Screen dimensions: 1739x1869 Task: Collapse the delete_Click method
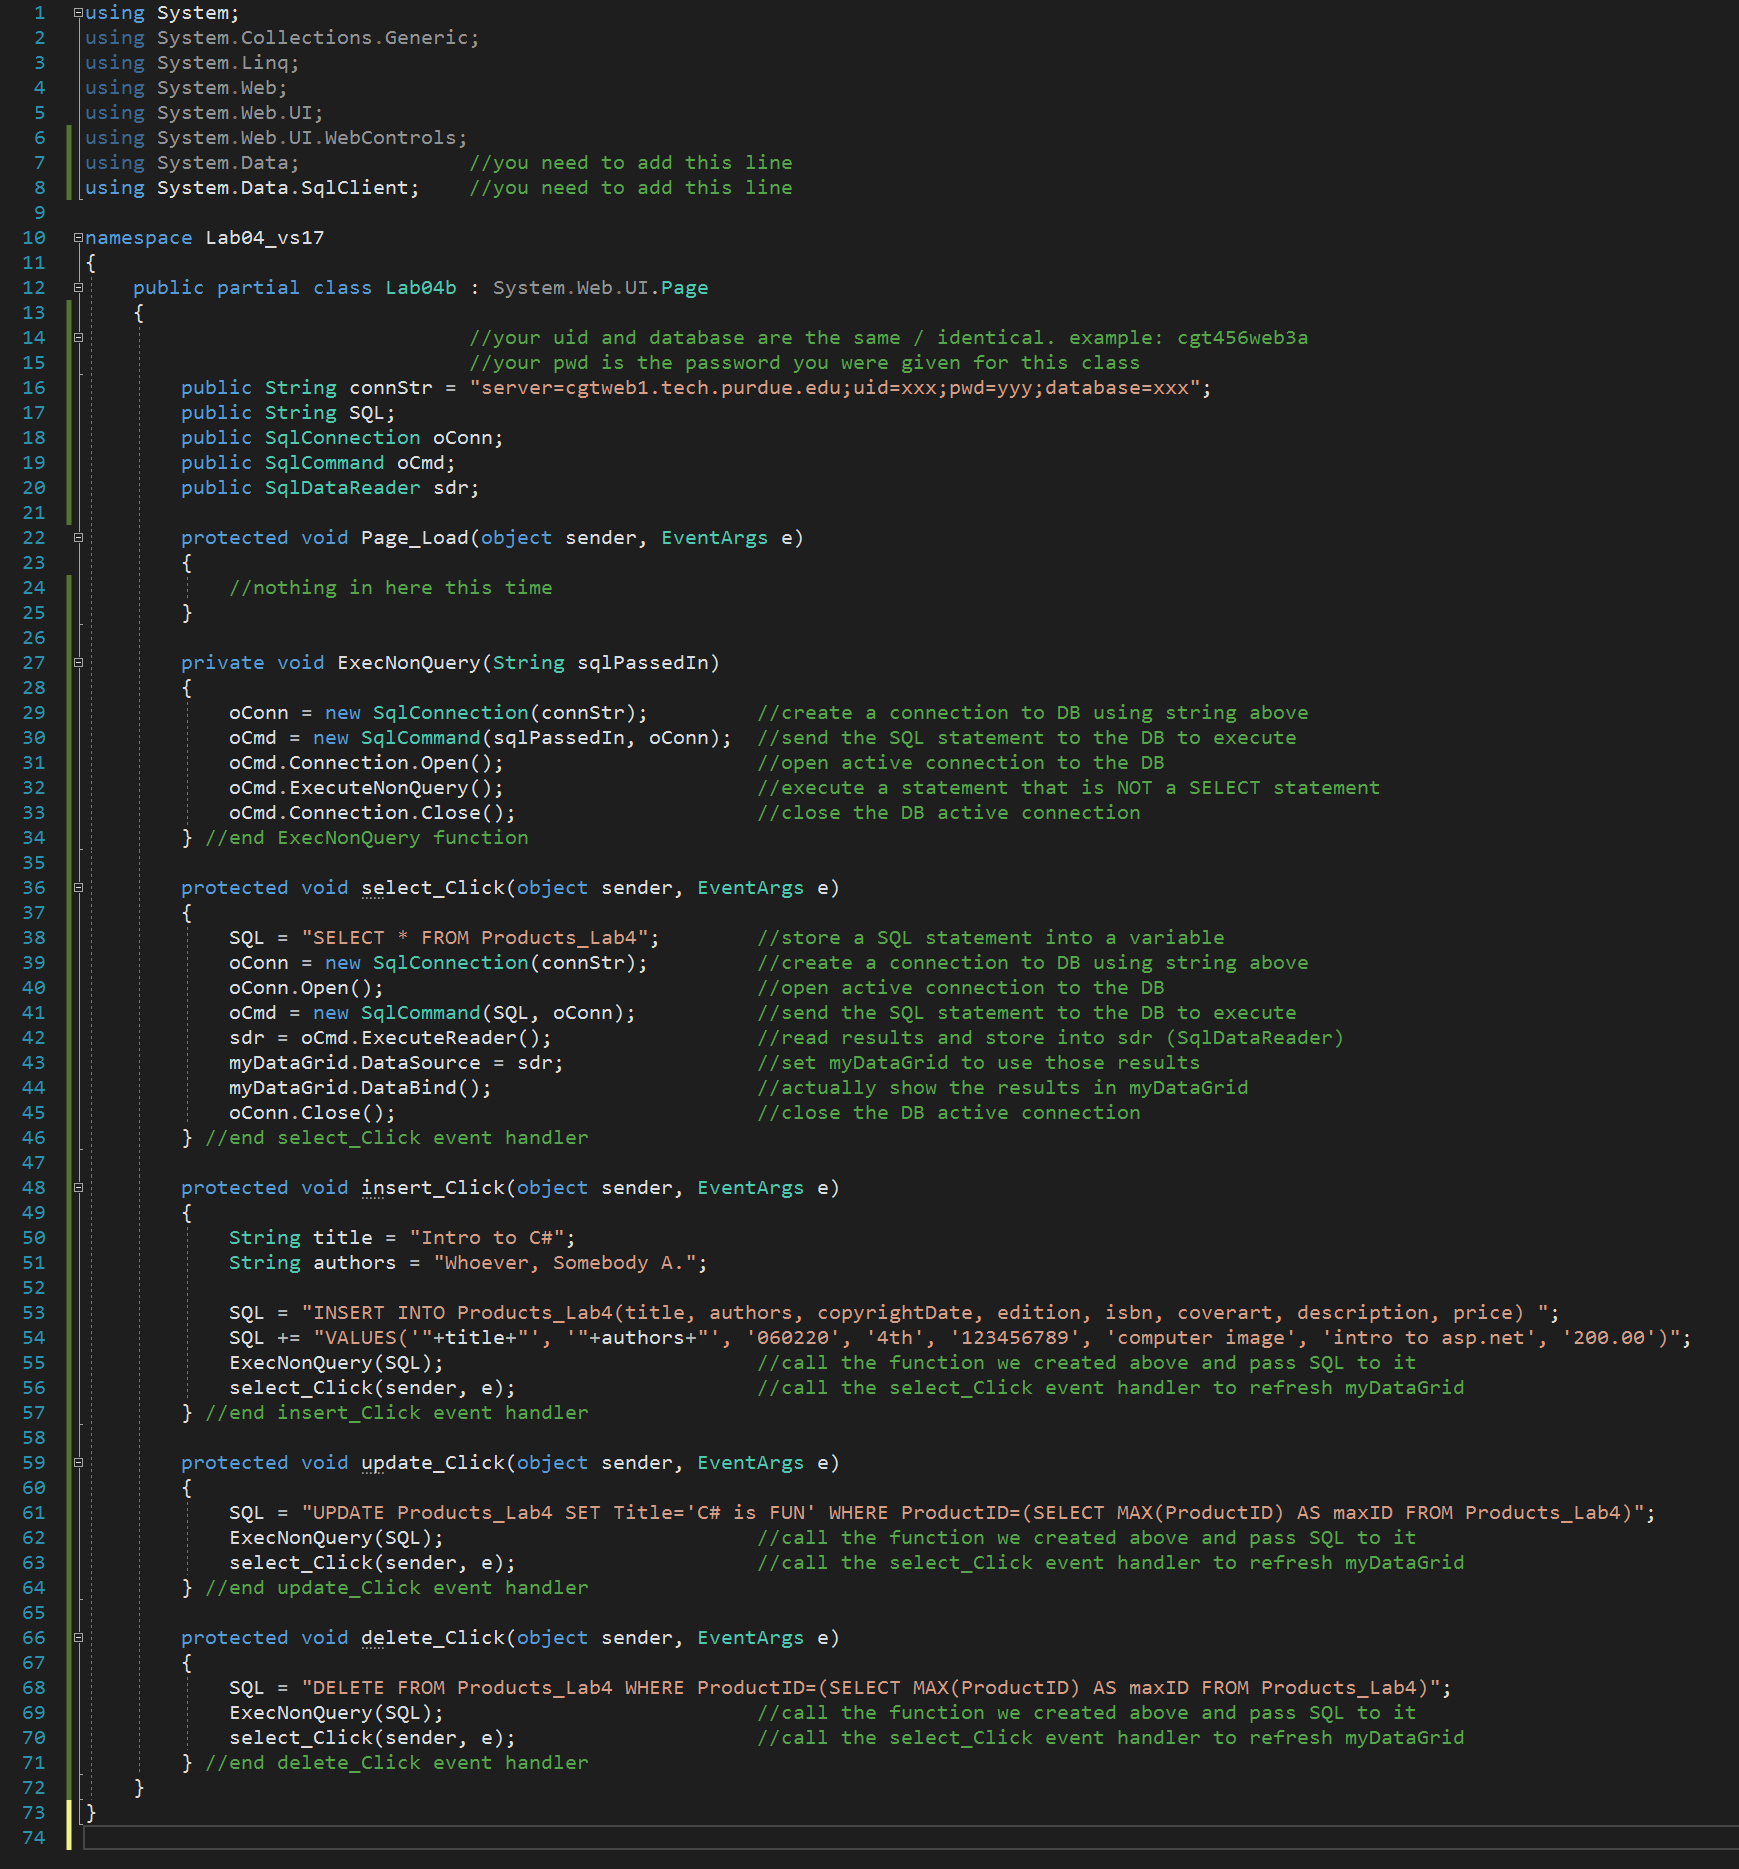point(78,1638)
